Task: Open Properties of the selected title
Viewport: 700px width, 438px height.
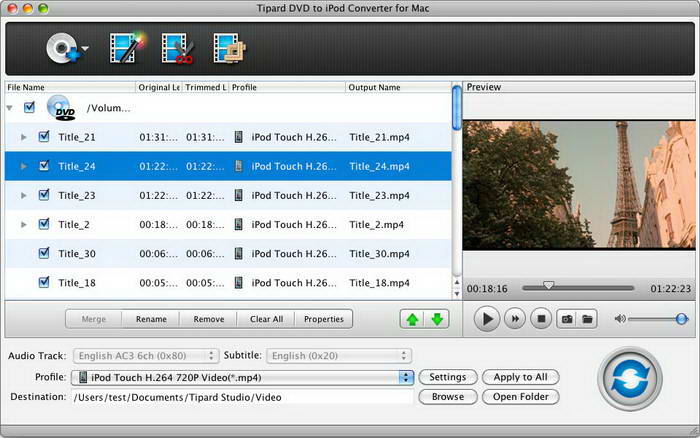Action: tap(324, 319)
